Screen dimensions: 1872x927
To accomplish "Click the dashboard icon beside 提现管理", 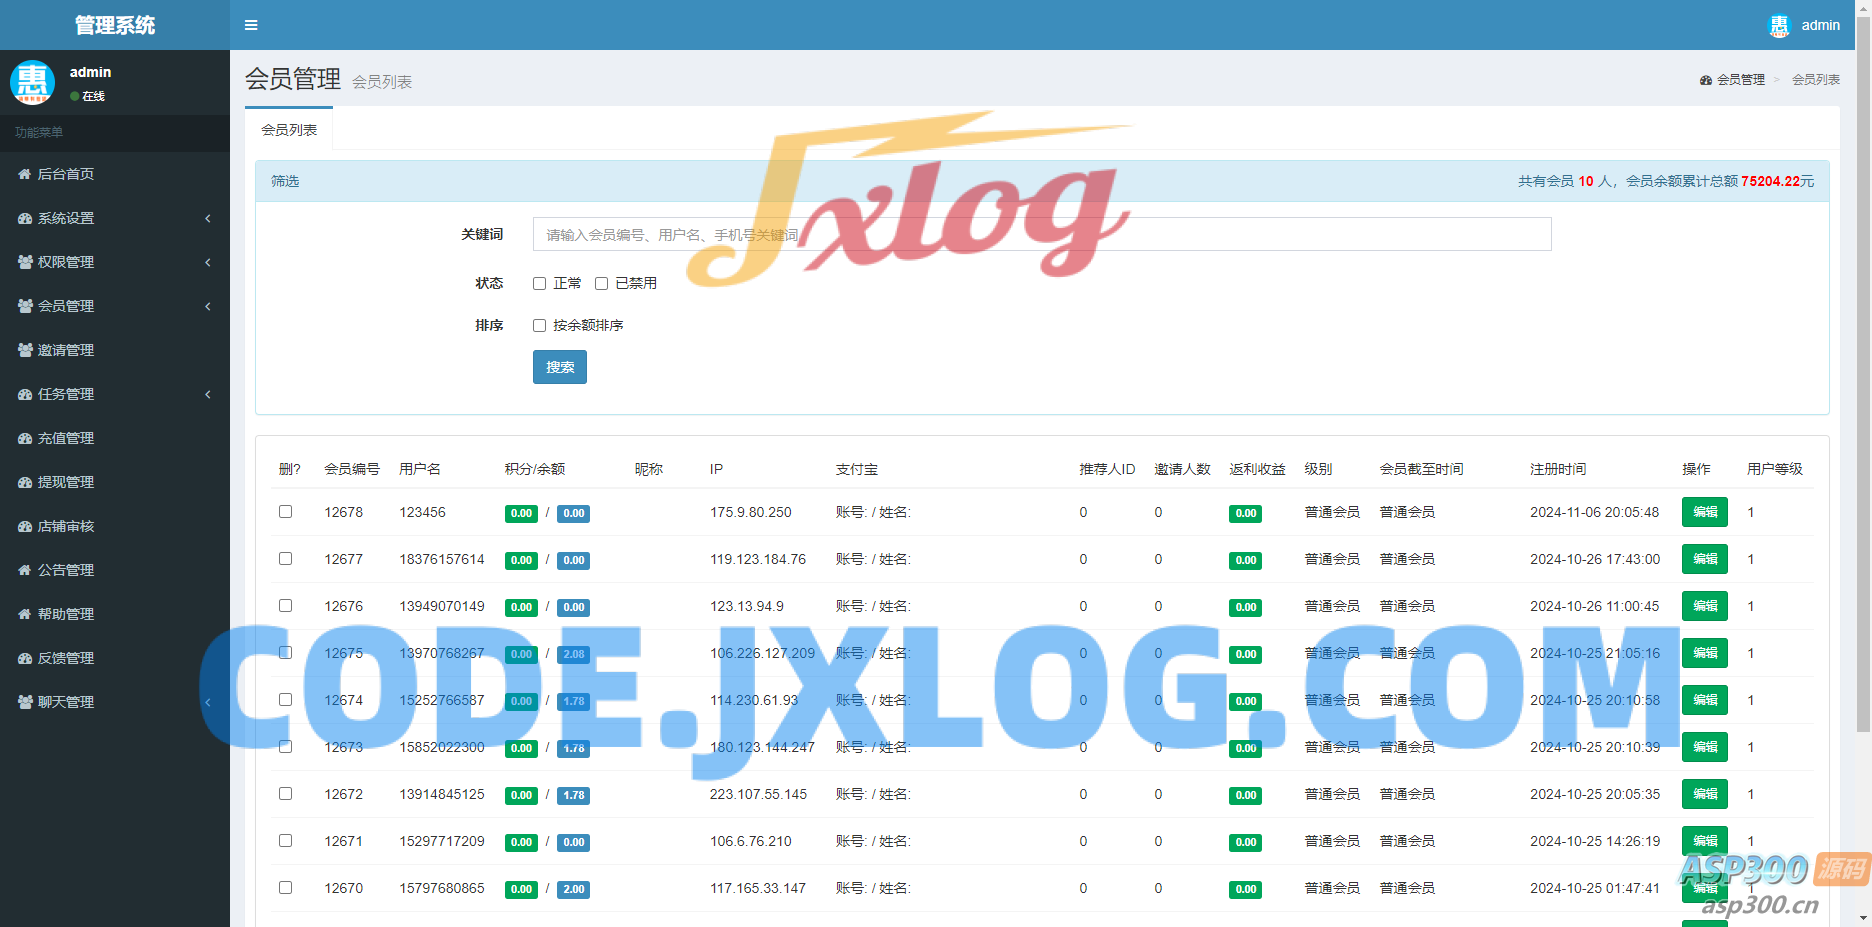I will tap(25, 482).
